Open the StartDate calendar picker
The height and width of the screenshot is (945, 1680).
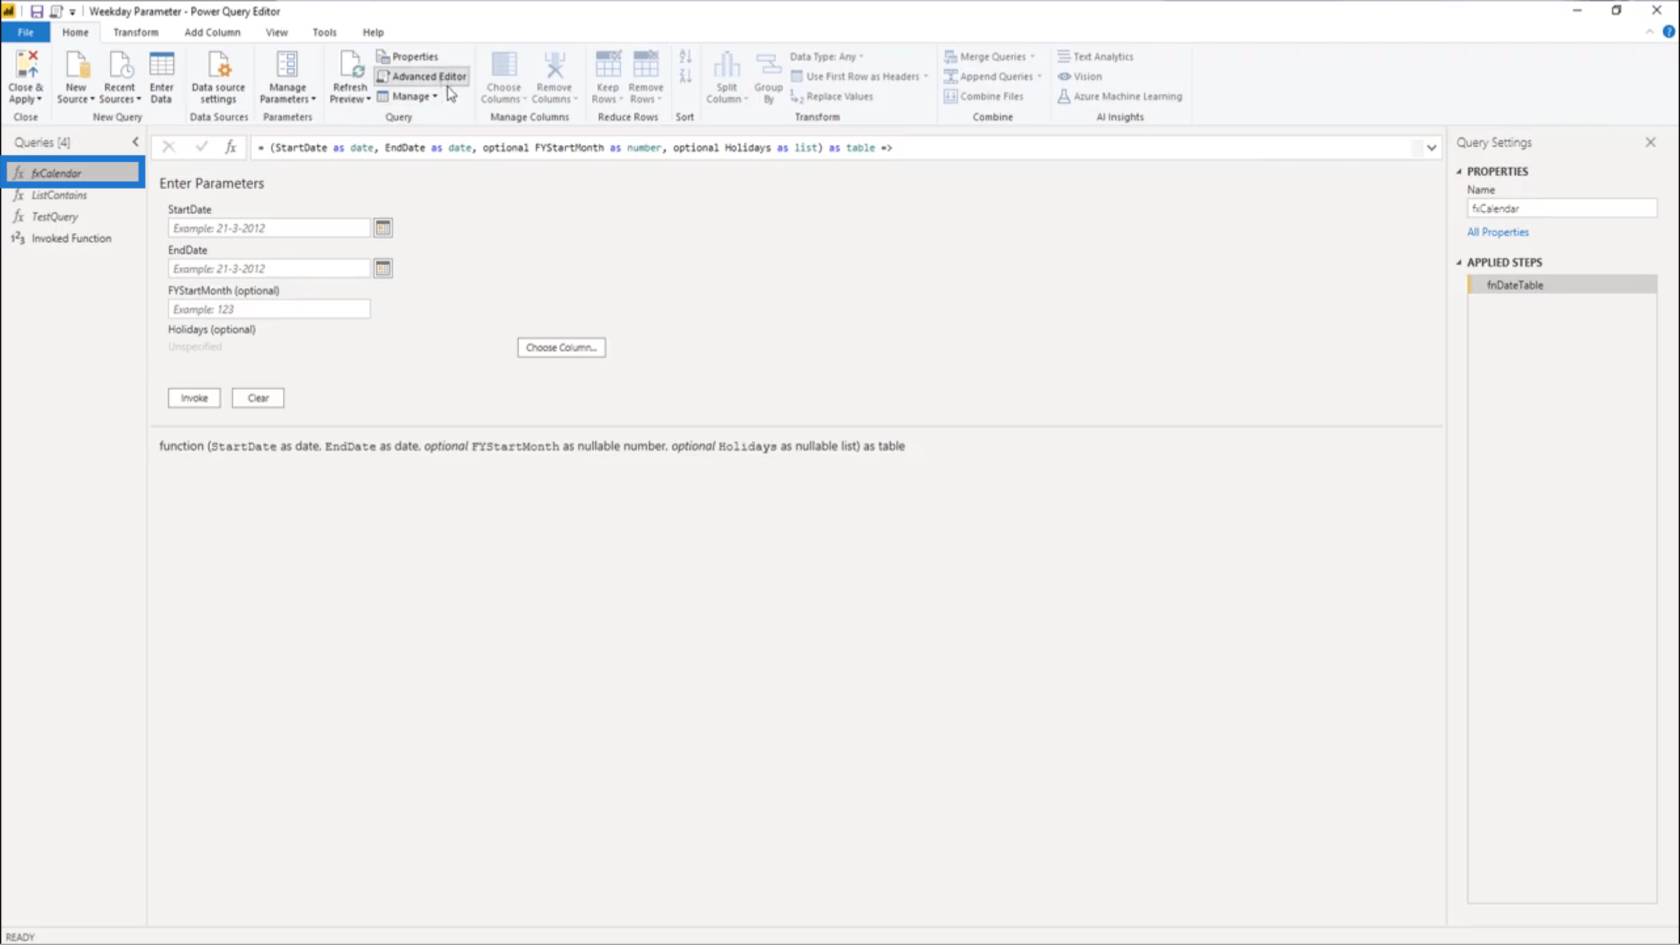383,228
